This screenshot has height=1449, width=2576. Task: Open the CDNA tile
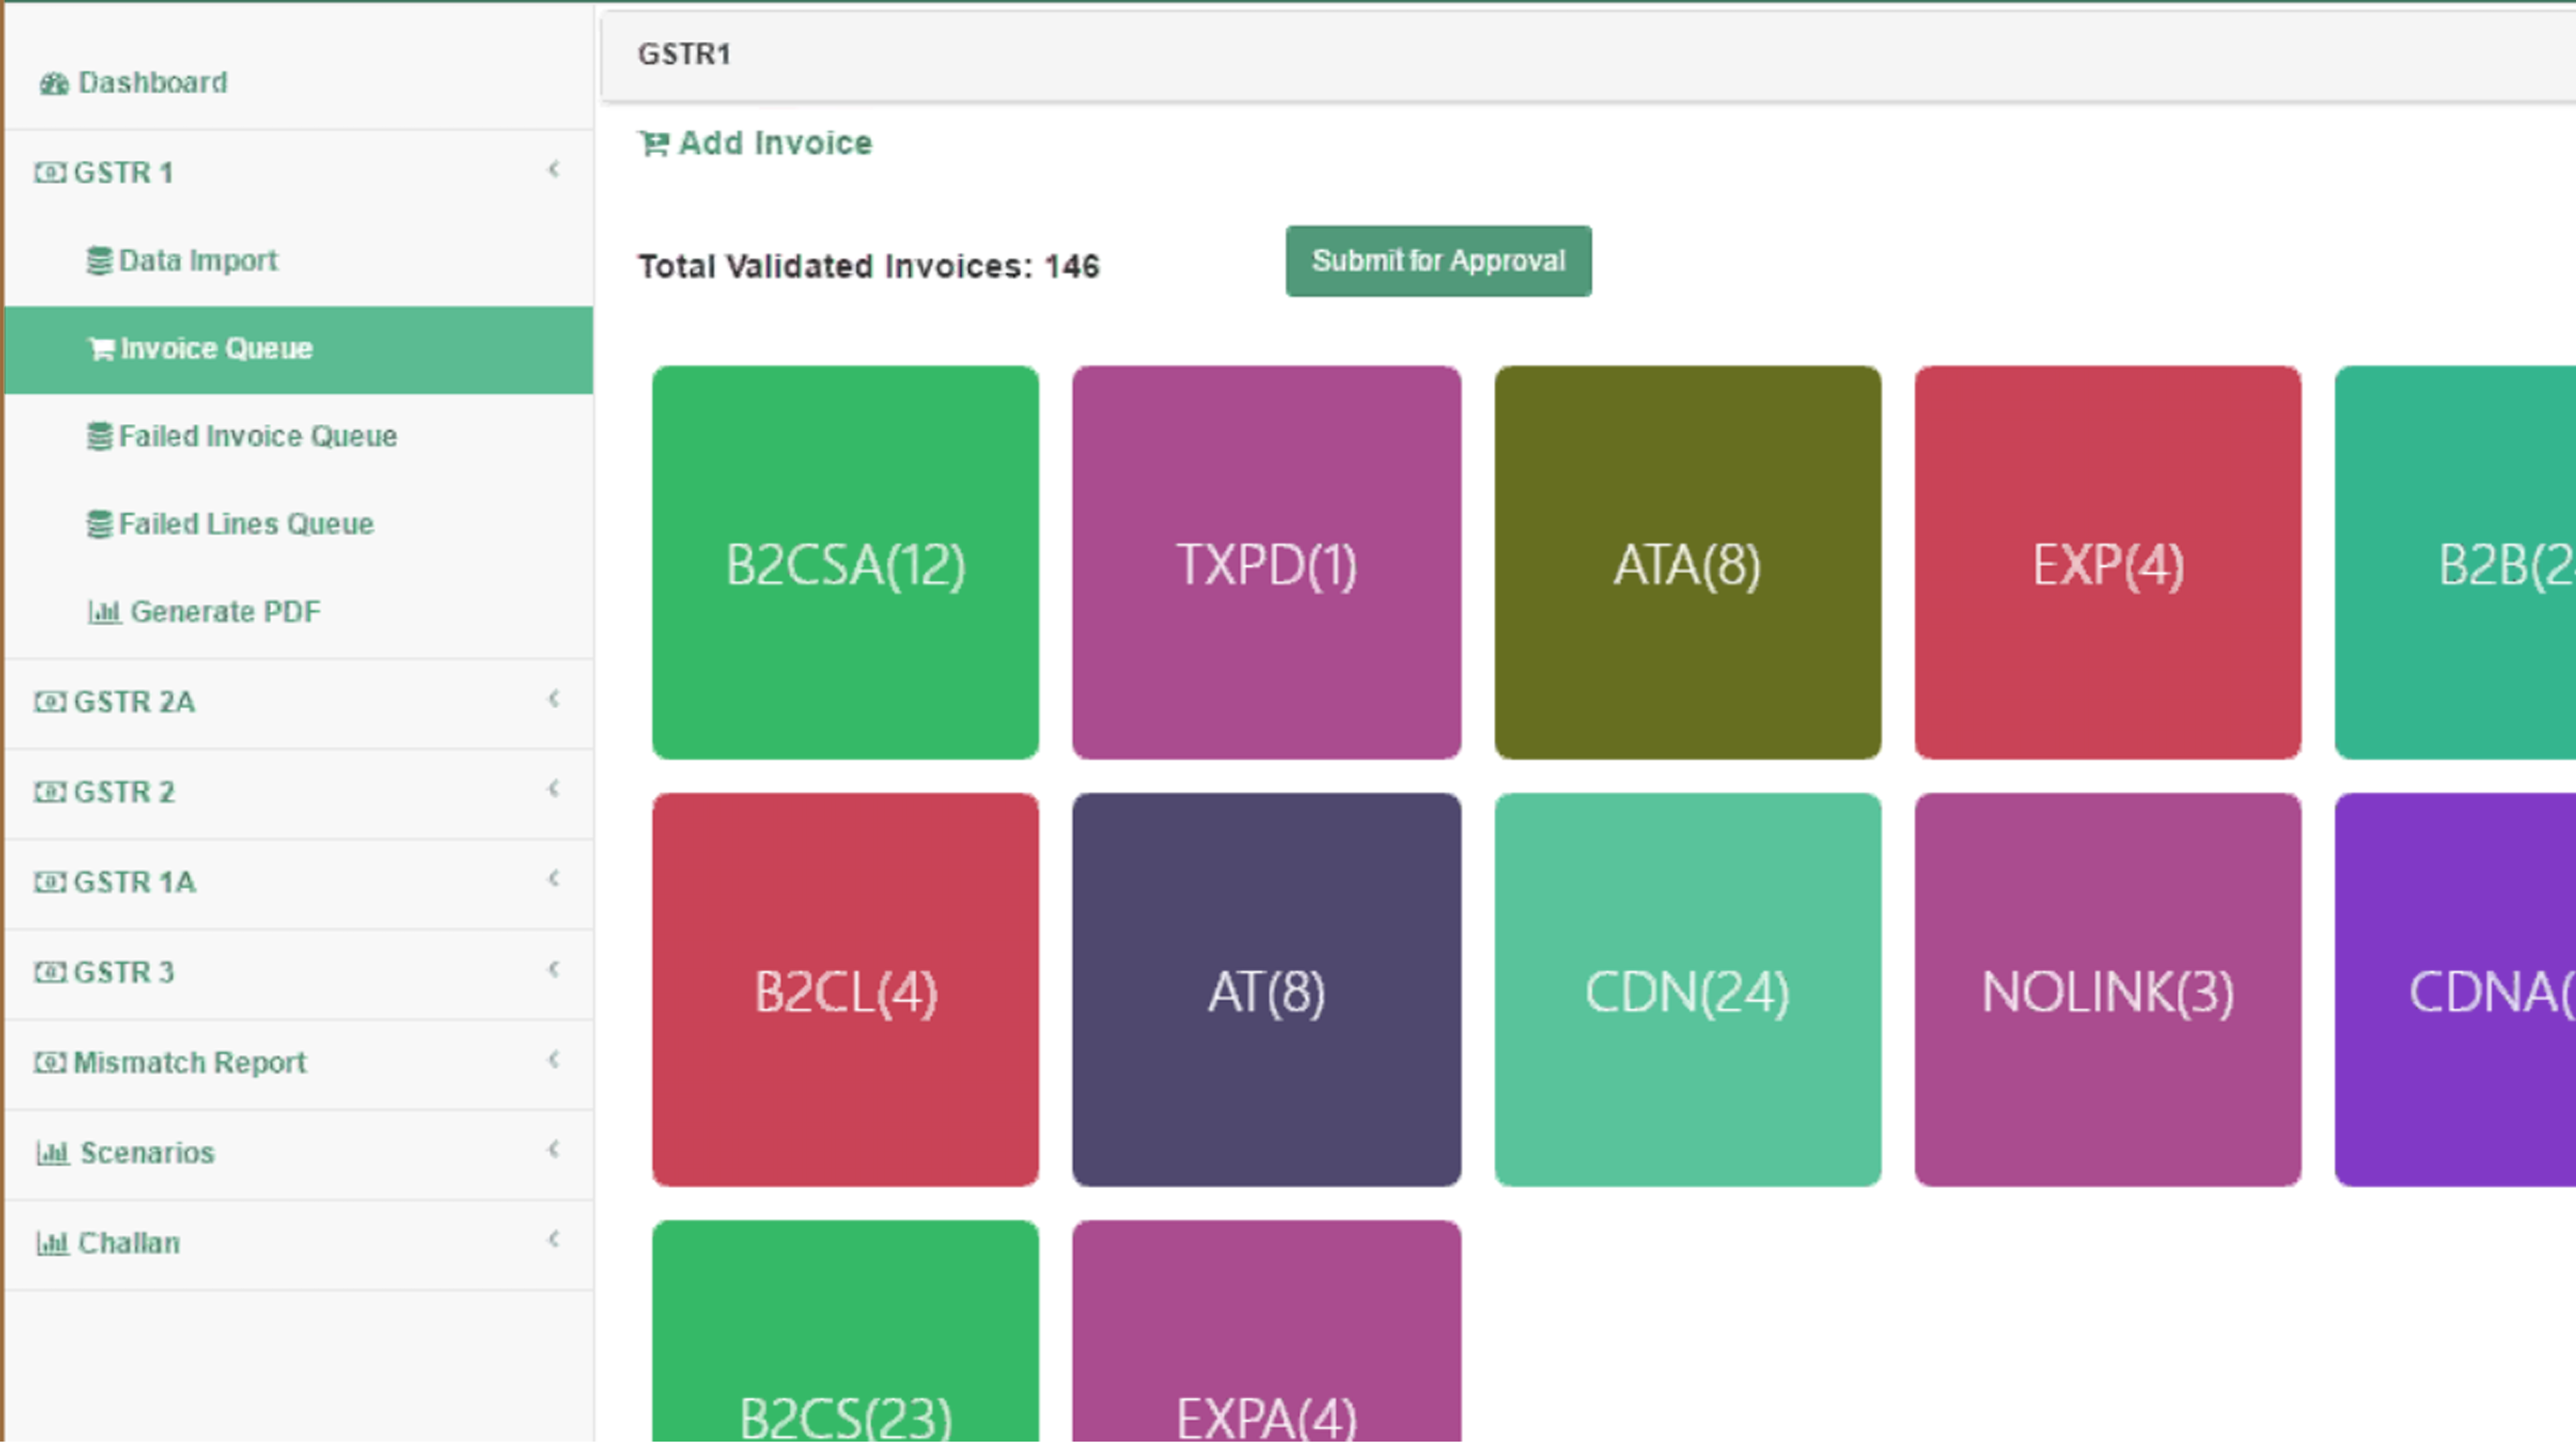point(2456,990)
